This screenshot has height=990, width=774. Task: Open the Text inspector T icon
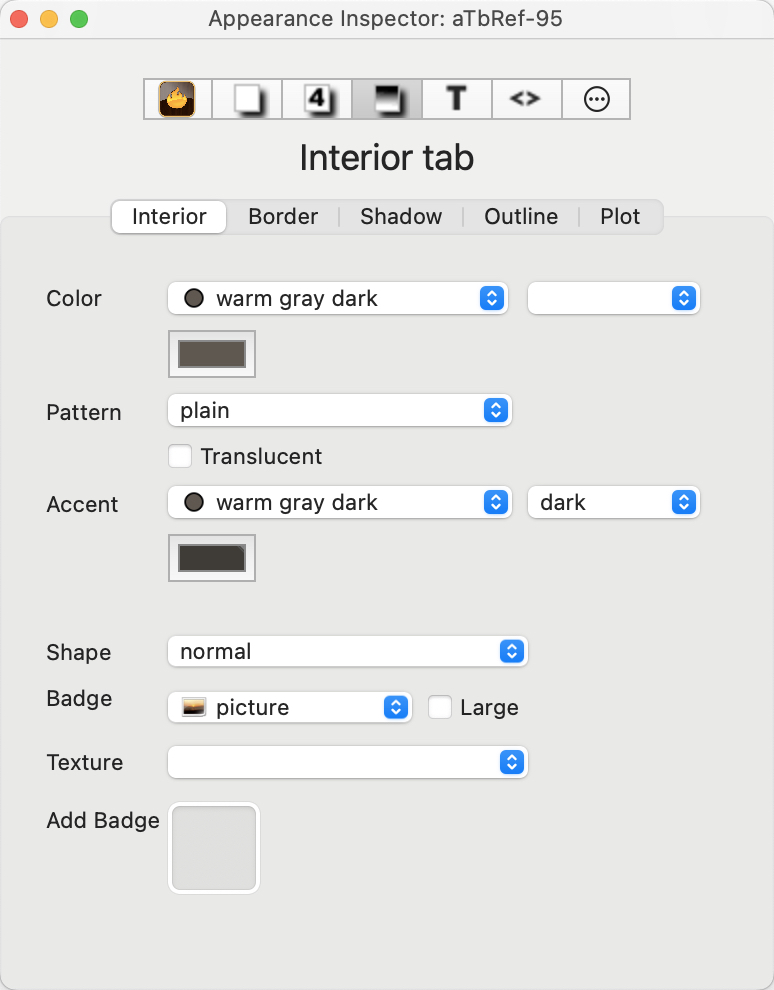[x=456, y=99]
